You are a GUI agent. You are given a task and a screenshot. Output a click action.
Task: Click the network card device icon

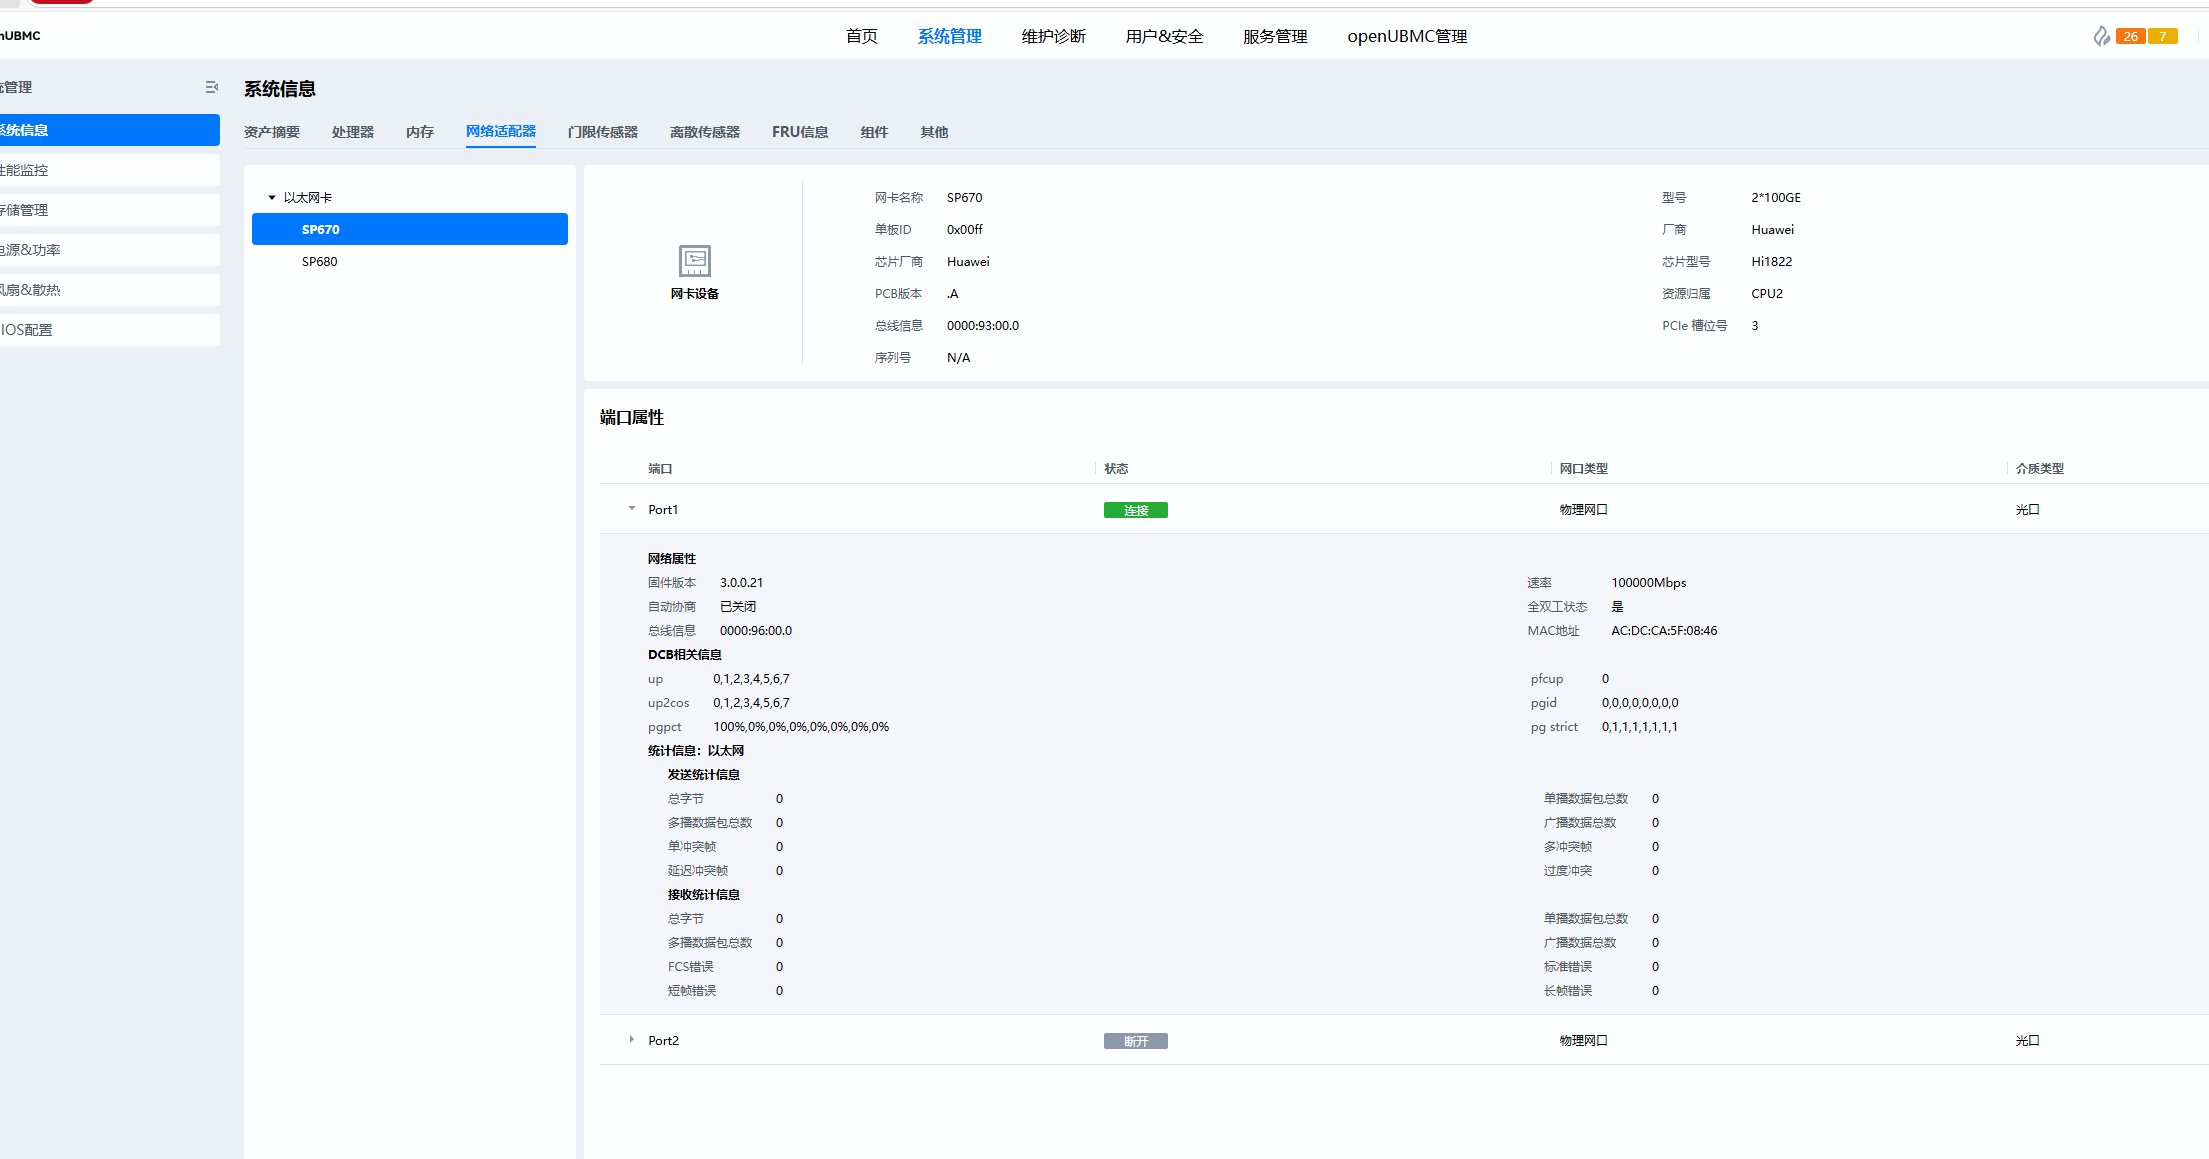coord(694,261)
